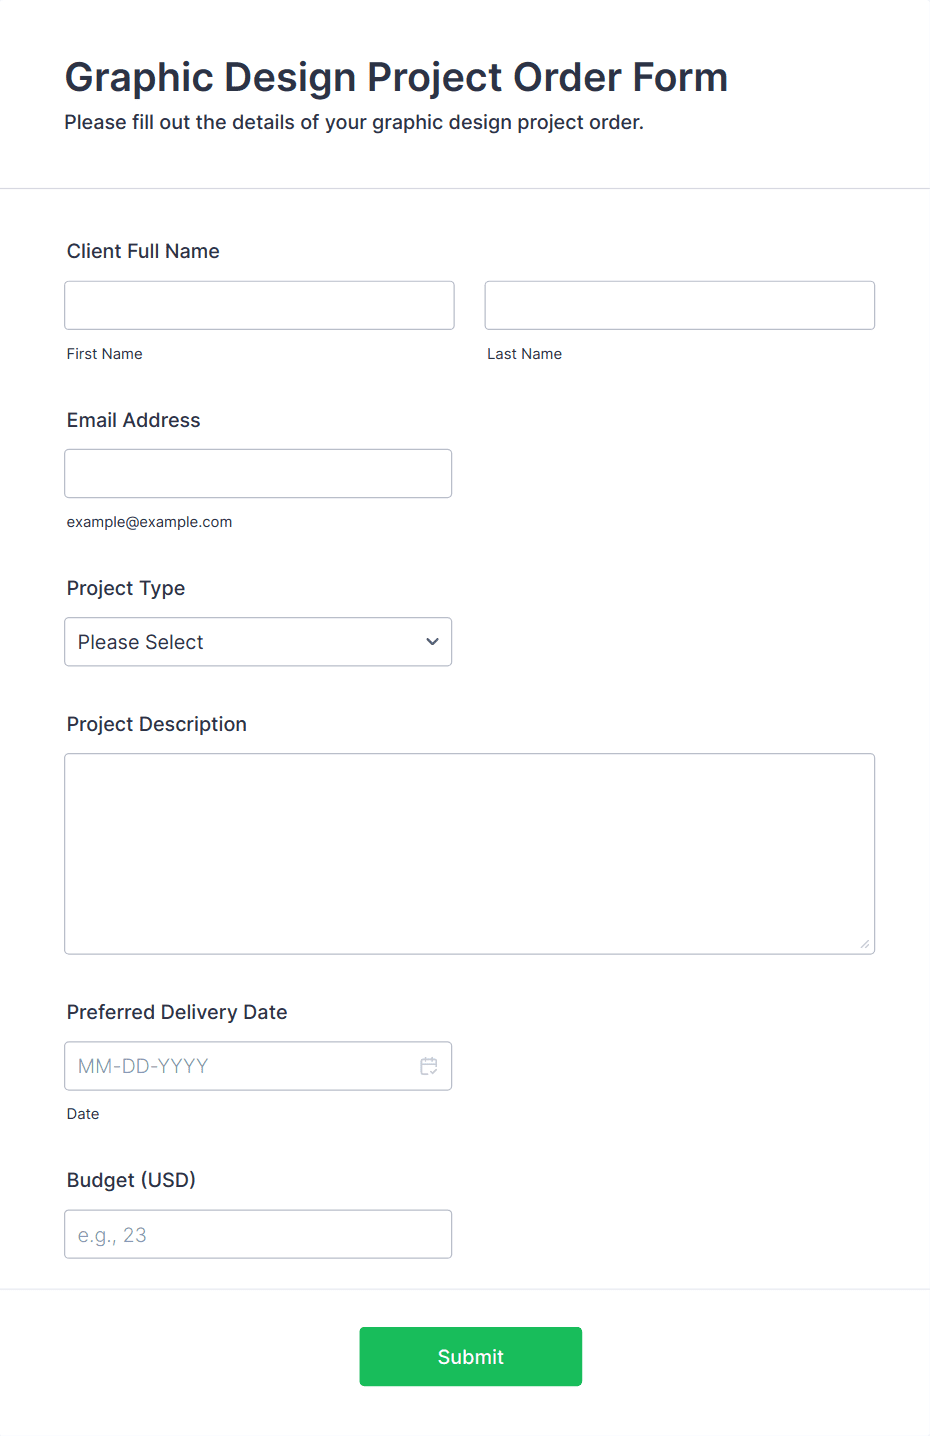Click the 'Client Full Name' label

pos(143,251)
